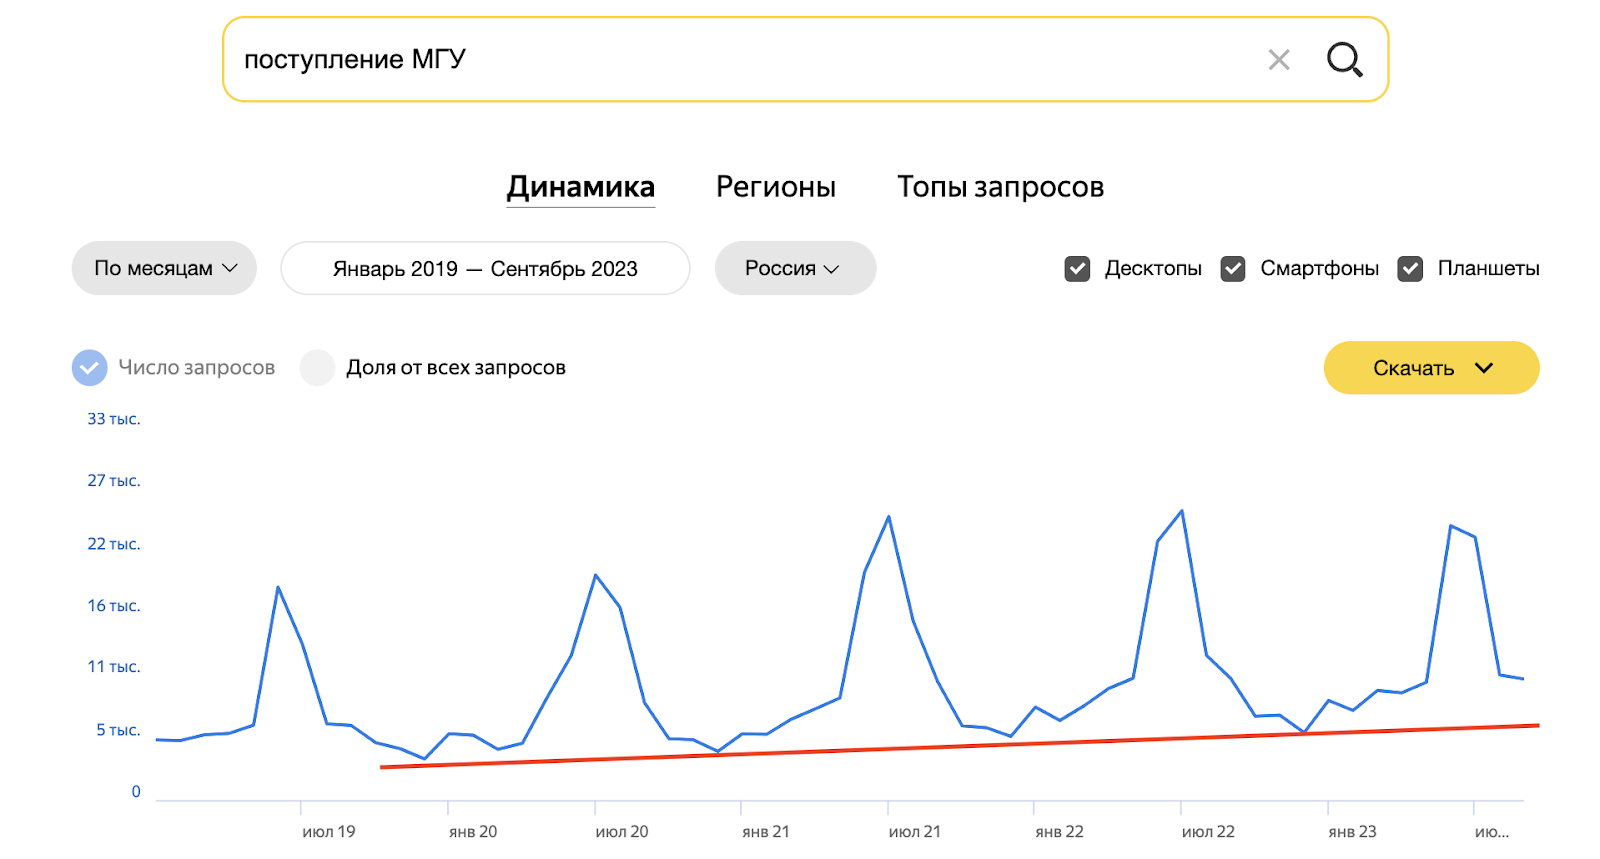The image size is (1600, 859).
Task: Switch to the Динамика tab
Action: [x=581, y=187]
